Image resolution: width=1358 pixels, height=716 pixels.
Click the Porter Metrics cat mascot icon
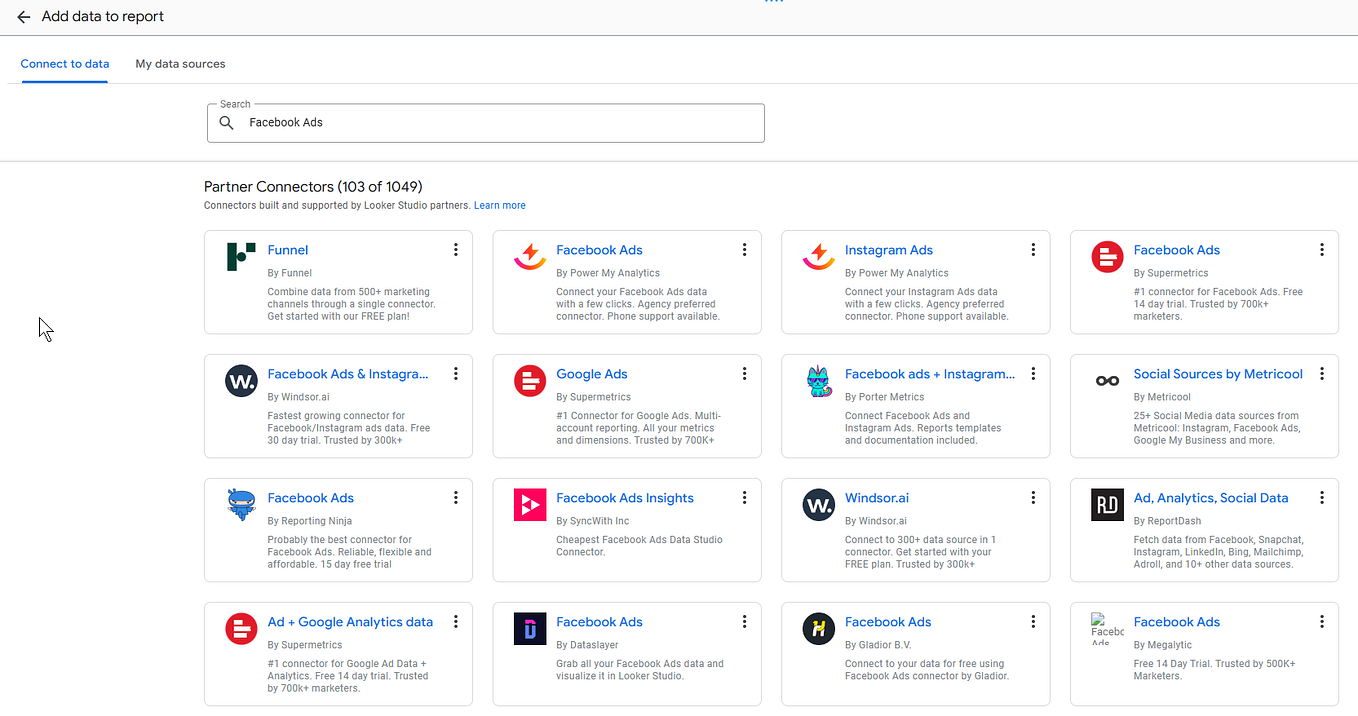818,381
